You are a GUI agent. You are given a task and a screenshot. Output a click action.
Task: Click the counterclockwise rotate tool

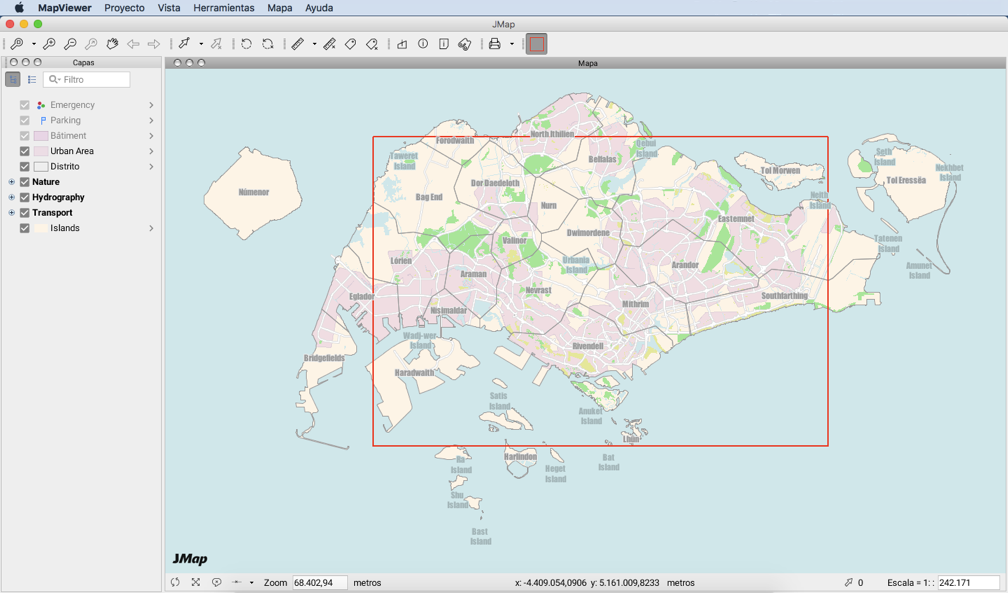[246, 43]
